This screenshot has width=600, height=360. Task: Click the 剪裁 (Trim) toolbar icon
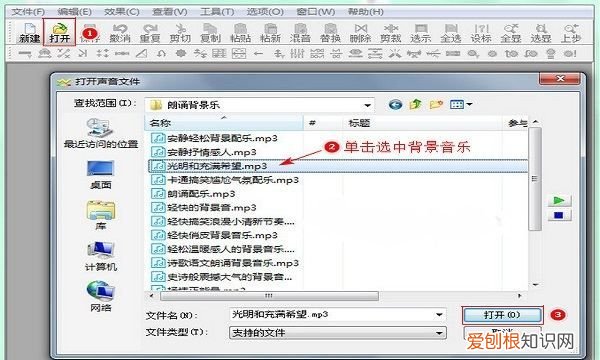391,33
